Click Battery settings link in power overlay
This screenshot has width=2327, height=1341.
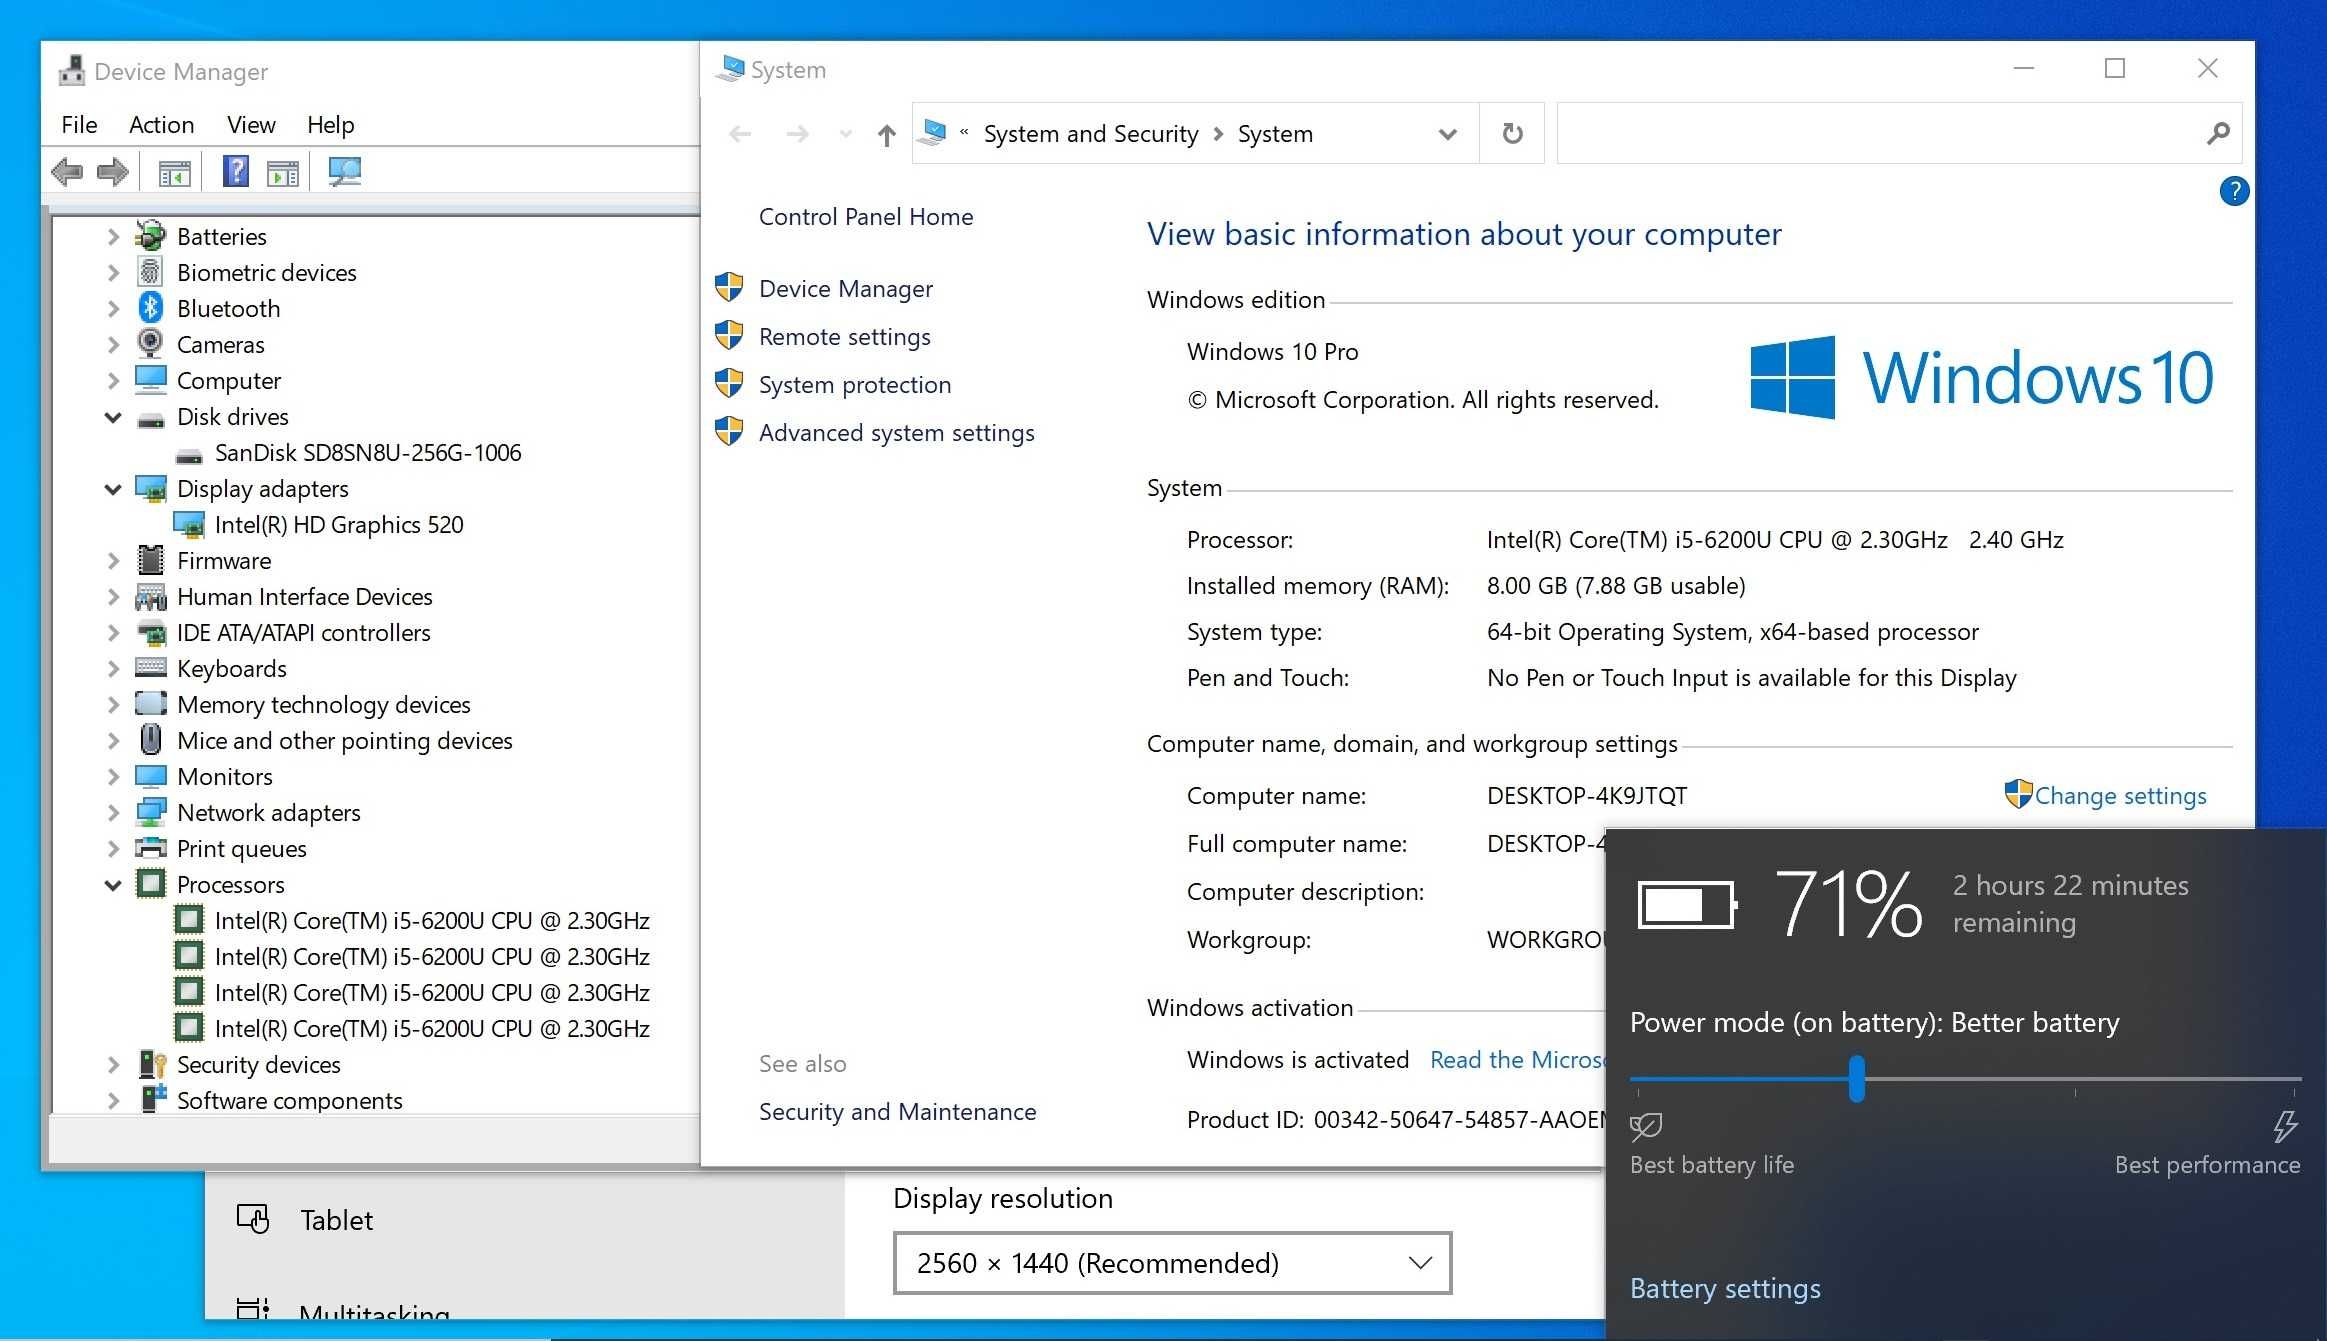[1726, 1287]
